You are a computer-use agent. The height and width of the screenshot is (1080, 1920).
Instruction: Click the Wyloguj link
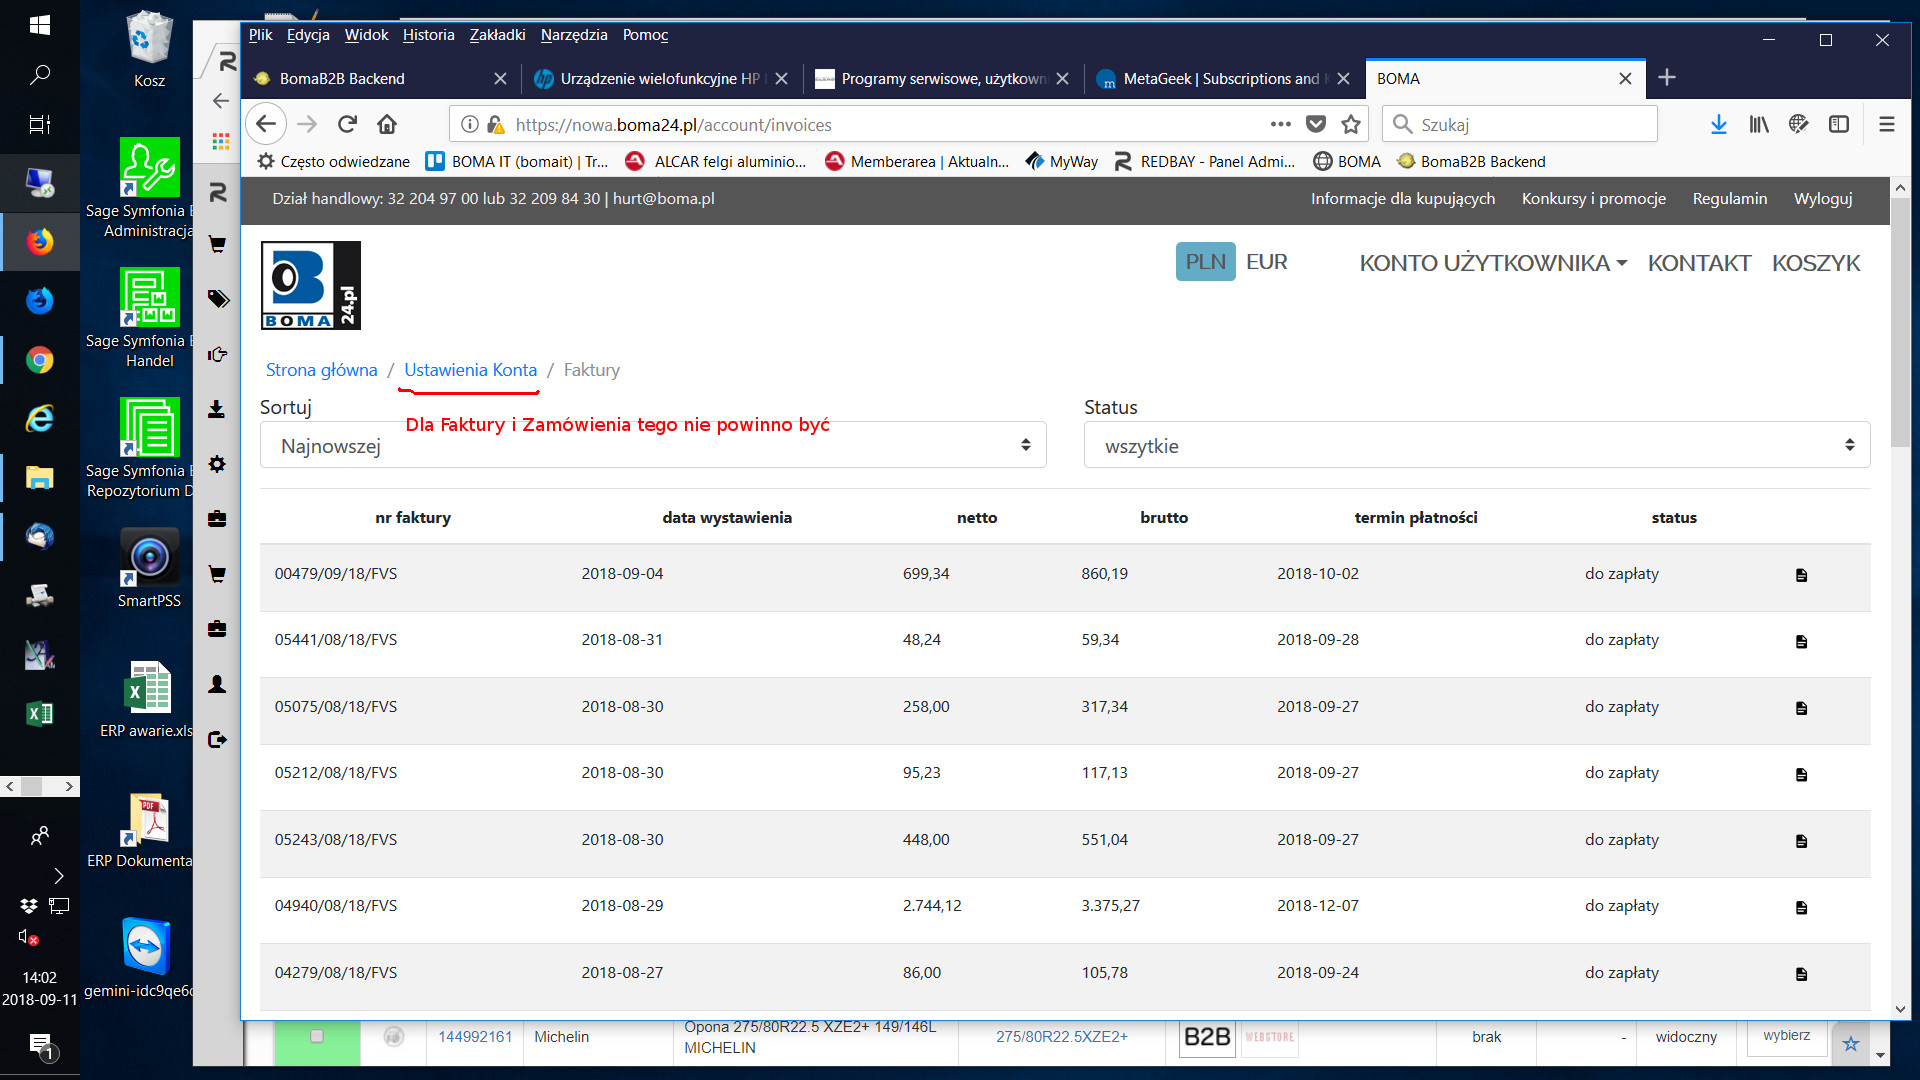tap(1822, 199)
